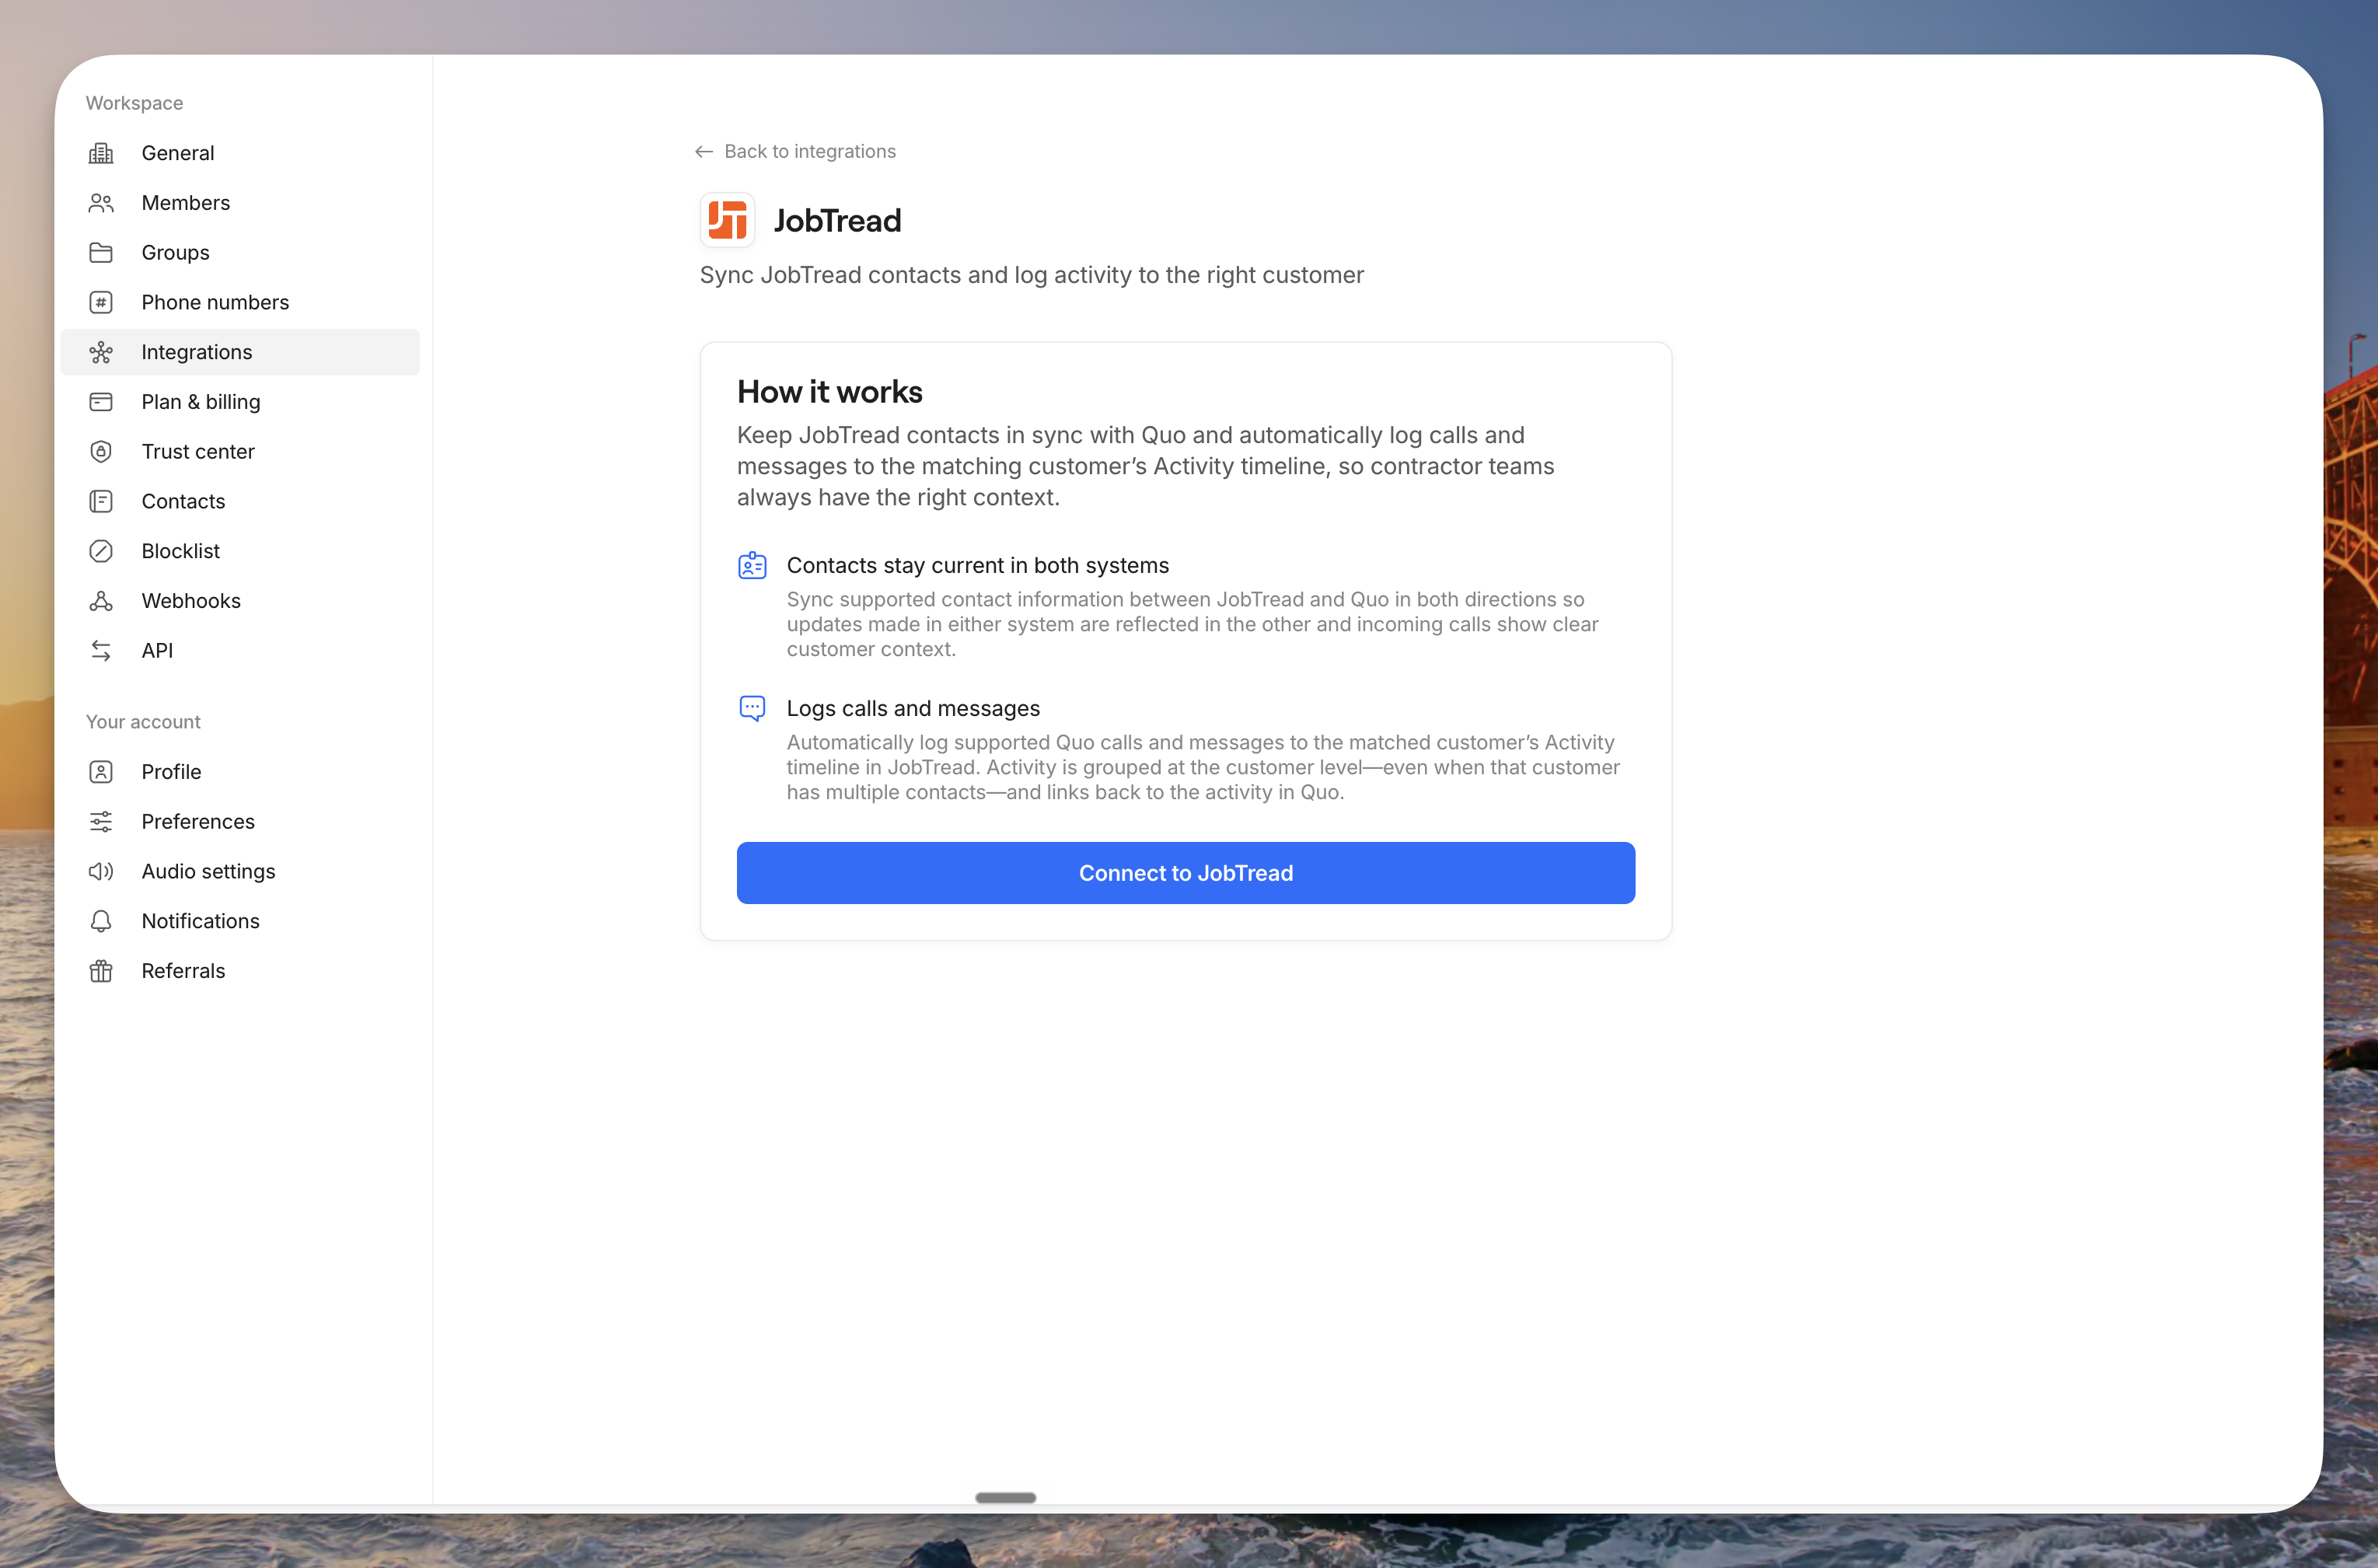
Task: Open Preferences page
Action: (x=240, y=822)
